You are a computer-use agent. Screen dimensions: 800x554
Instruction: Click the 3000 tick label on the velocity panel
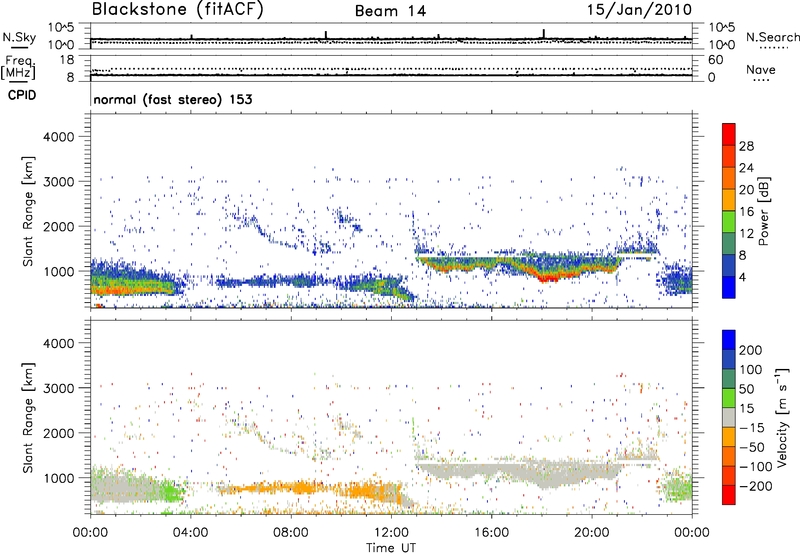click(x=58, y=388)
